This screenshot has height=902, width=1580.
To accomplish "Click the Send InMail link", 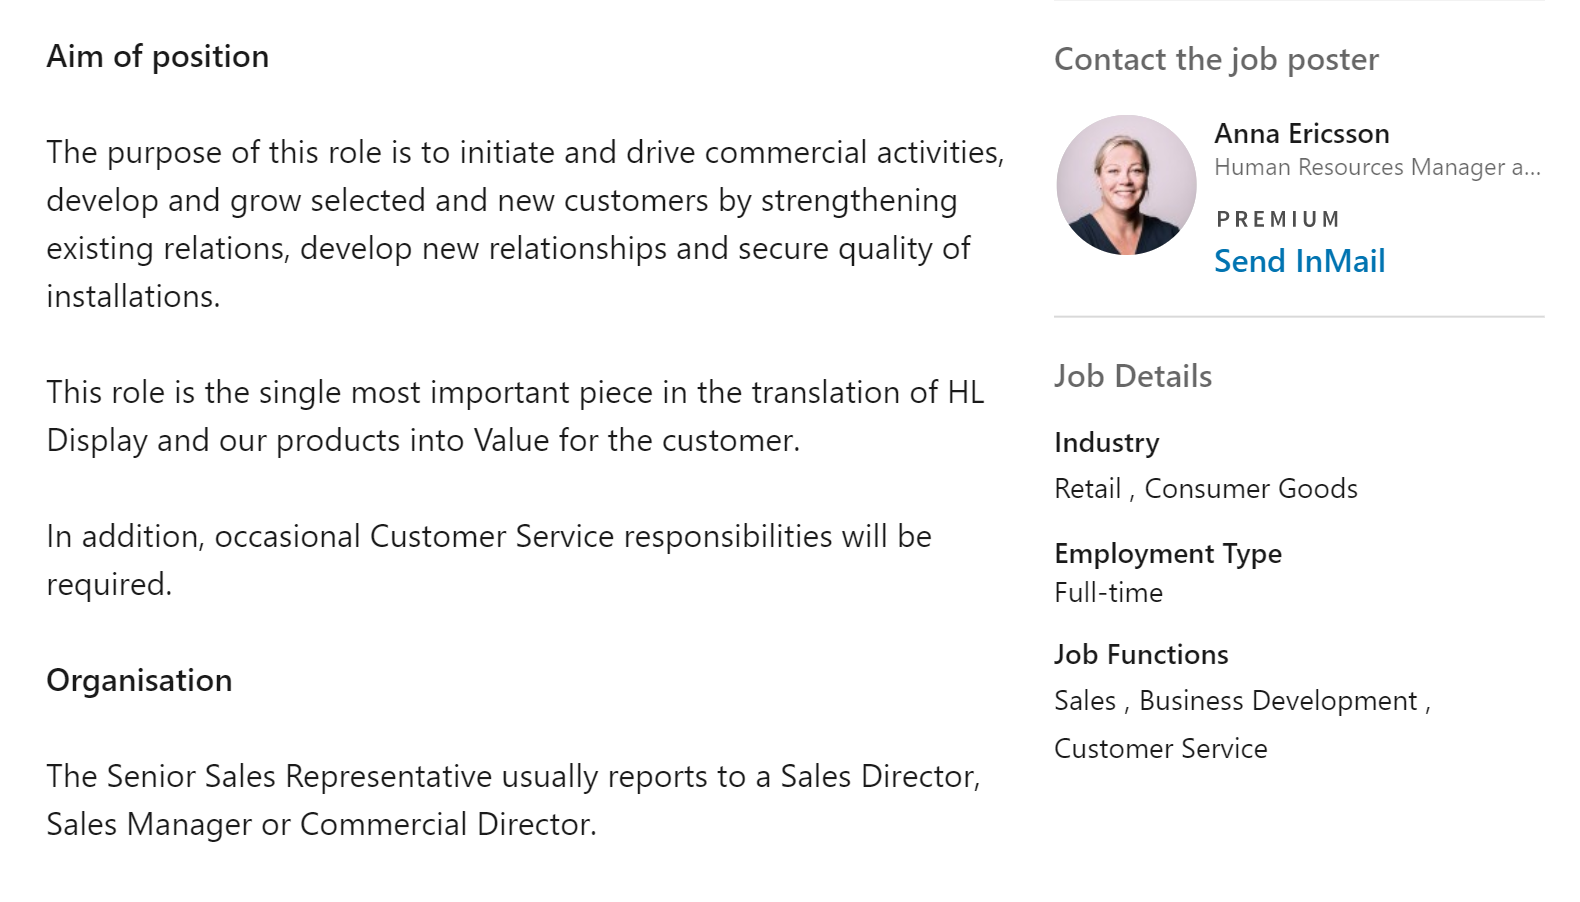I will pyautogui.click(x=1299, y=261).
